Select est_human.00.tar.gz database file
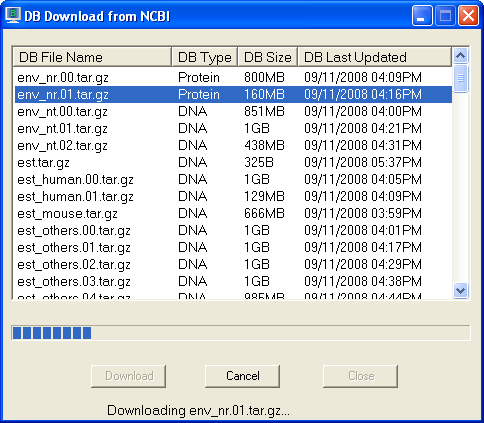 pyautogui.click(x=233, y=179)
